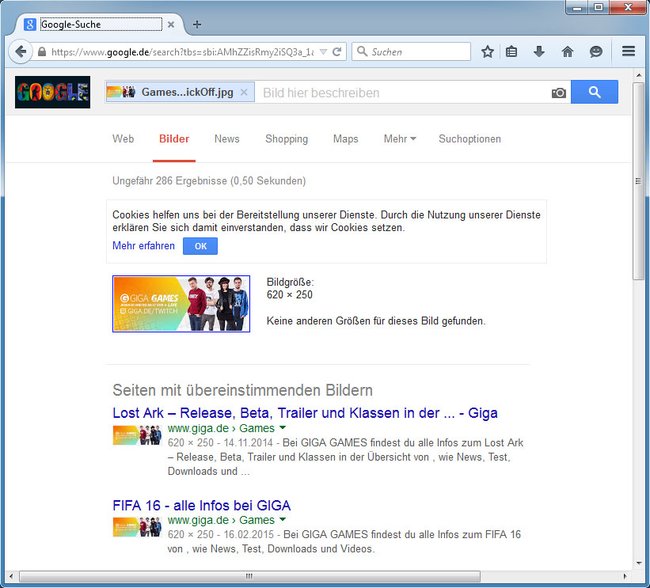Viewport: 650px width, 588px height.
Task: Click the horizontal scrollbar right arrow
Action: (625, 576)
